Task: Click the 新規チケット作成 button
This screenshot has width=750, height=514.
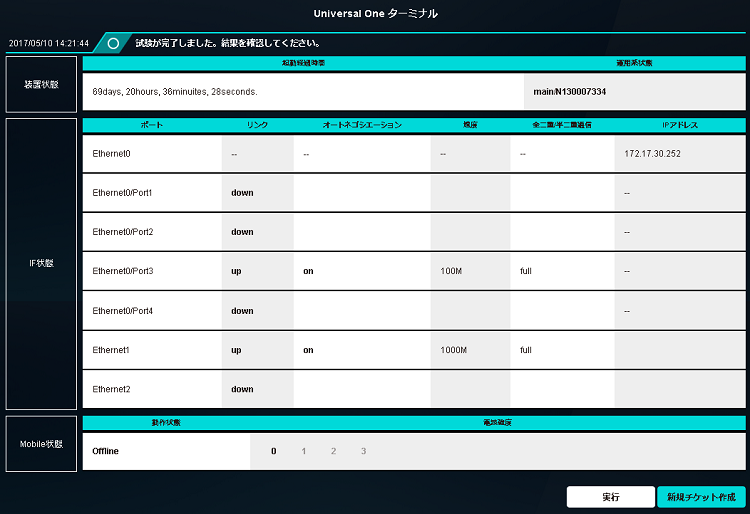Action: [701, 497]
